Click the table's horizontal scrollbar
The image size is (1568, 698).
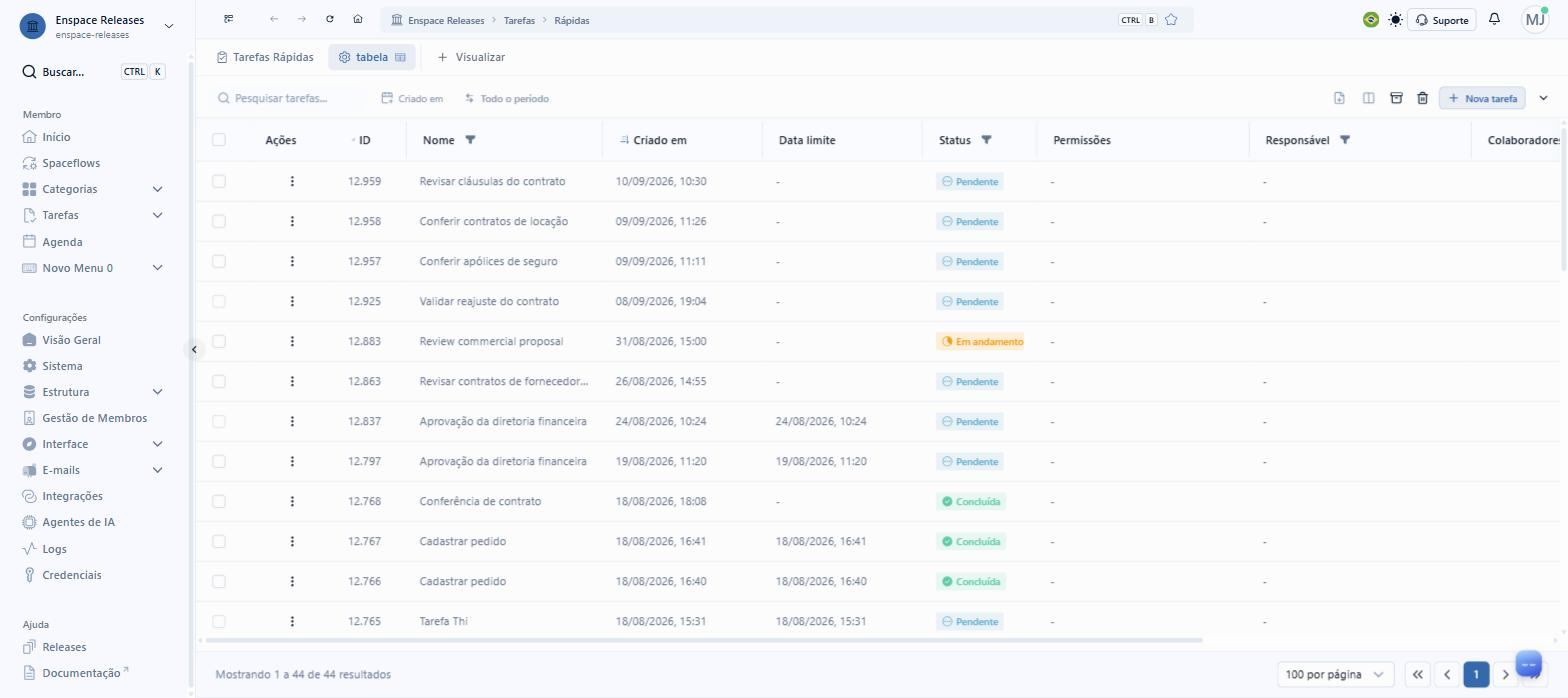coord(704,640)
